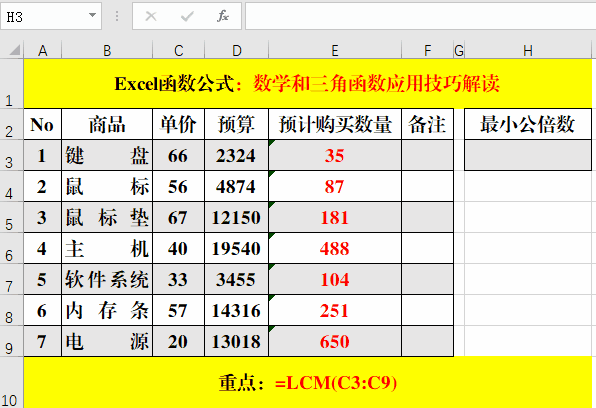Image resolution: width=596 pixels, height=408 pixels.
Task: Click budget cell '19540'
Action: point(237,248)
